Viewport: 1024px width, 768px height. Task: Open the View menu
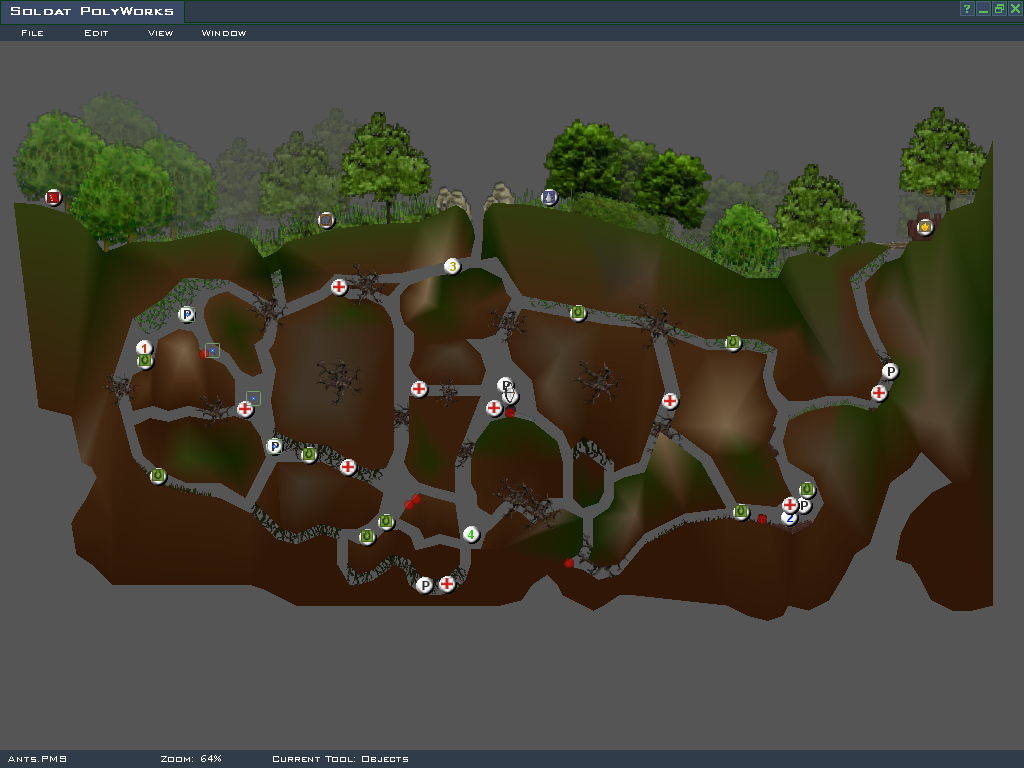(x=160, y=33)
